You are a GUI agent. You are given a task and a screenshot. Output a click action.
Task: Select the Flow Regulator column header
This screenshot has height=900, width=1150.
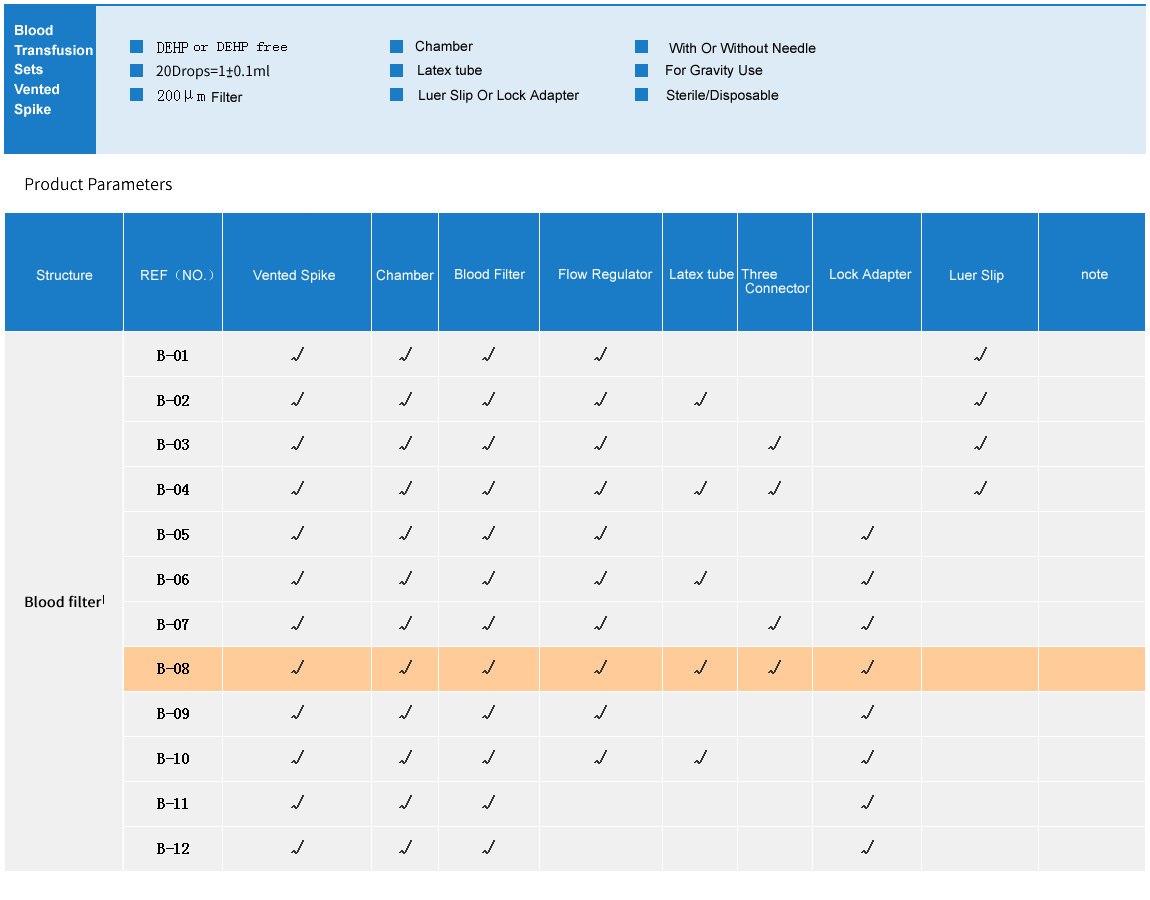[x=604, y=274]
